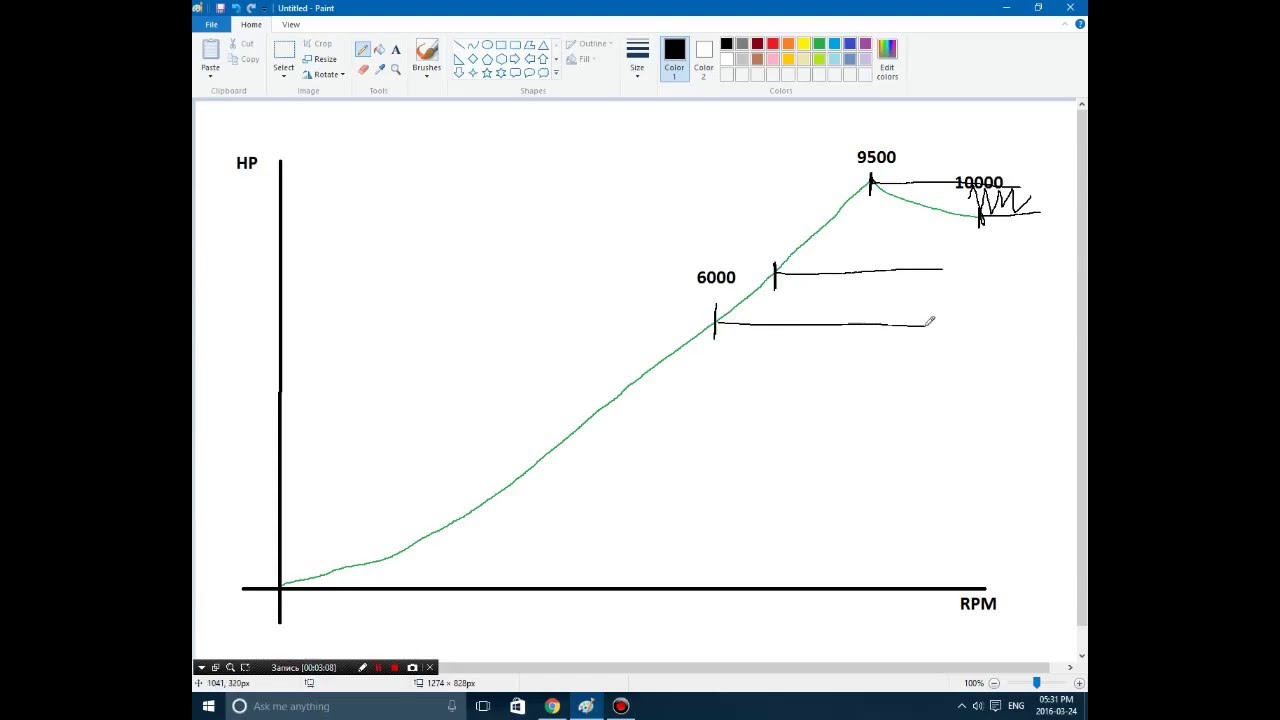Viewport: 1280px width, 720px height.
Task: Choose the Rounded rectangle shape
Action: [x=515, y=45]
